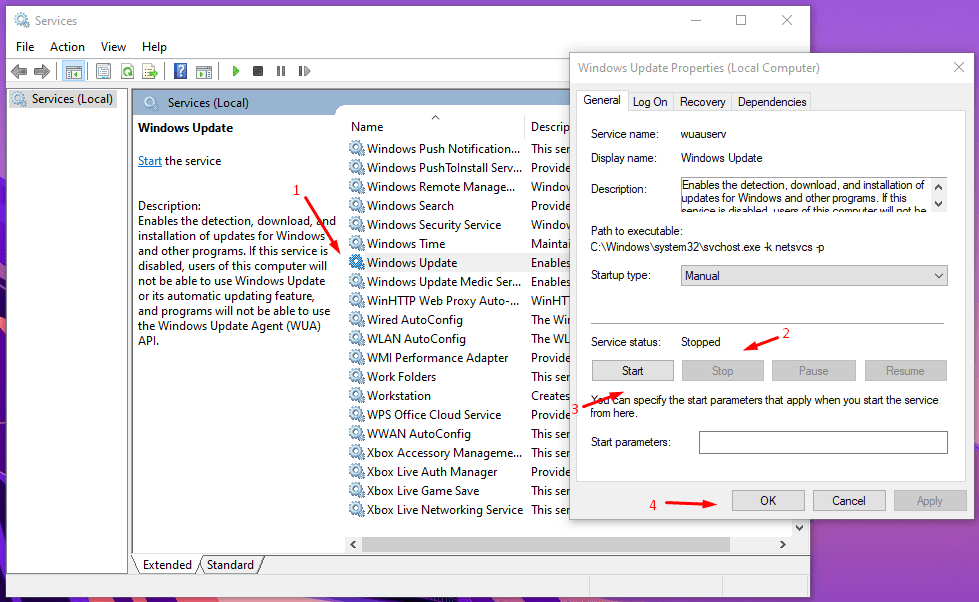Click the Stop Service square toolbar icon
Screen dimensions: 979x602
[x=258, y=71]
